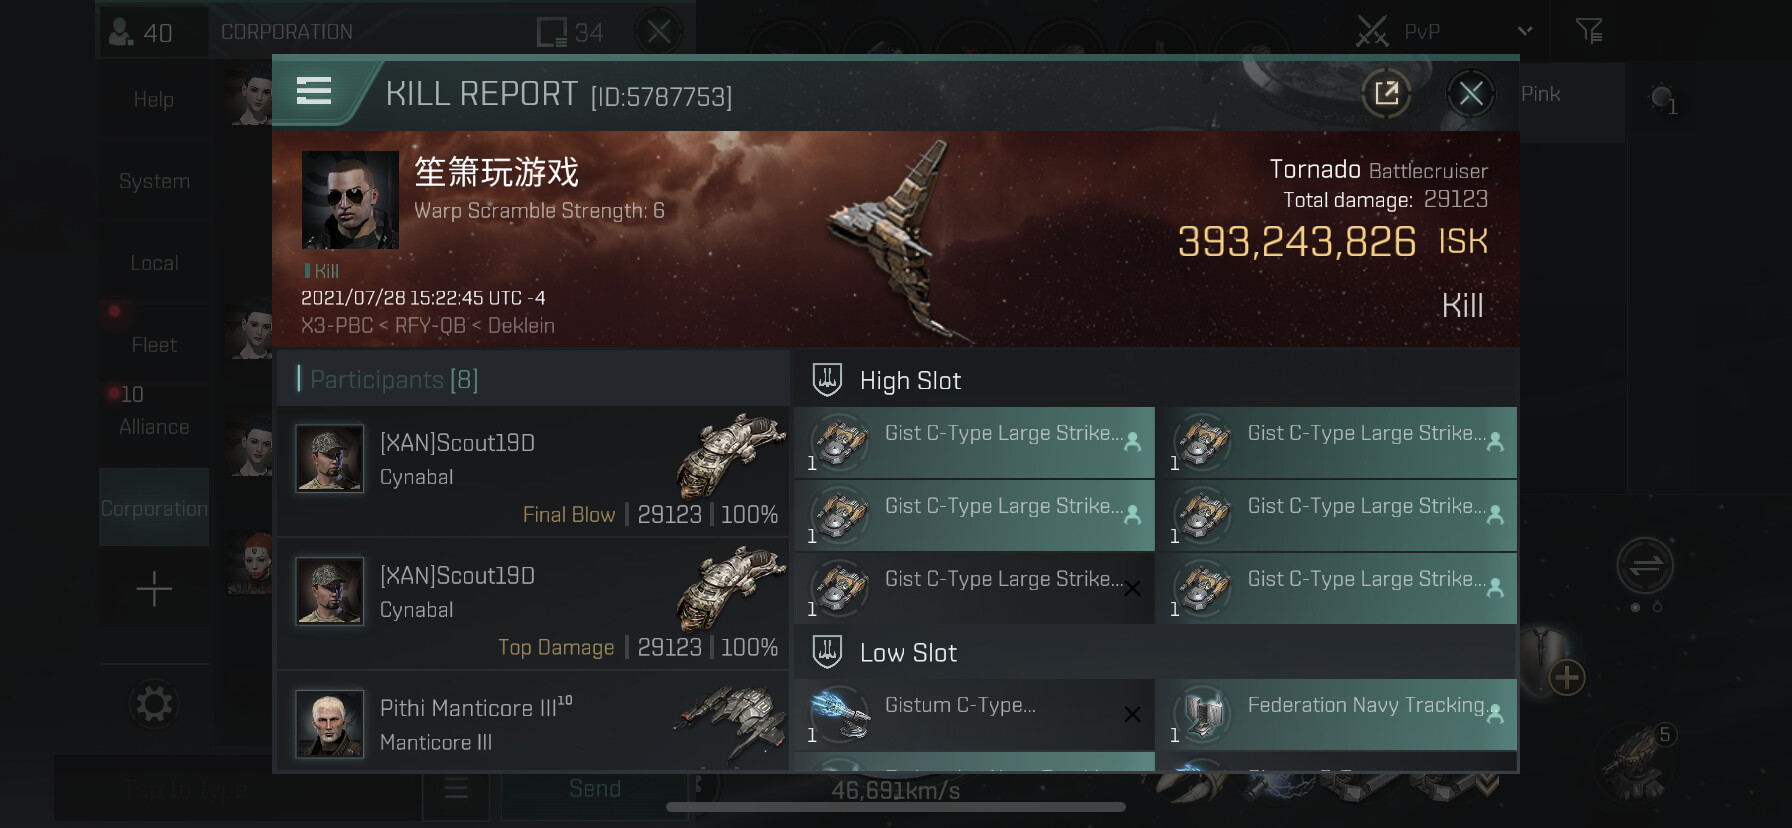Open the settings gear in chat sidebar
Image resolution: width=1792 pixels, height=828 pixels.
[x=154, y=705]
